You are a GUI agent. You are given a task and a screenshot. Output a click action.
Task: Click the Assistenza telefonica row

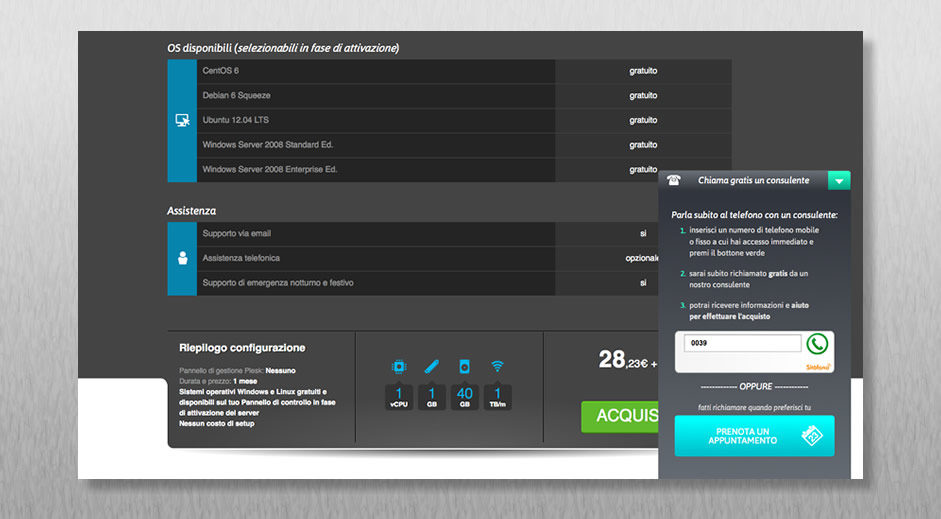376,258
